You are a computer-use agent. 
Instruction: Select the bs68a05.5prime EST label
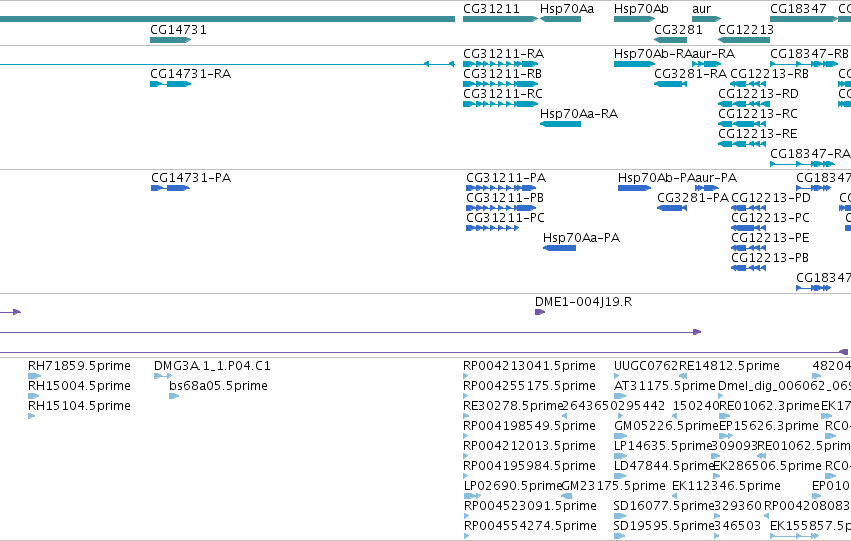click(218, 386)
